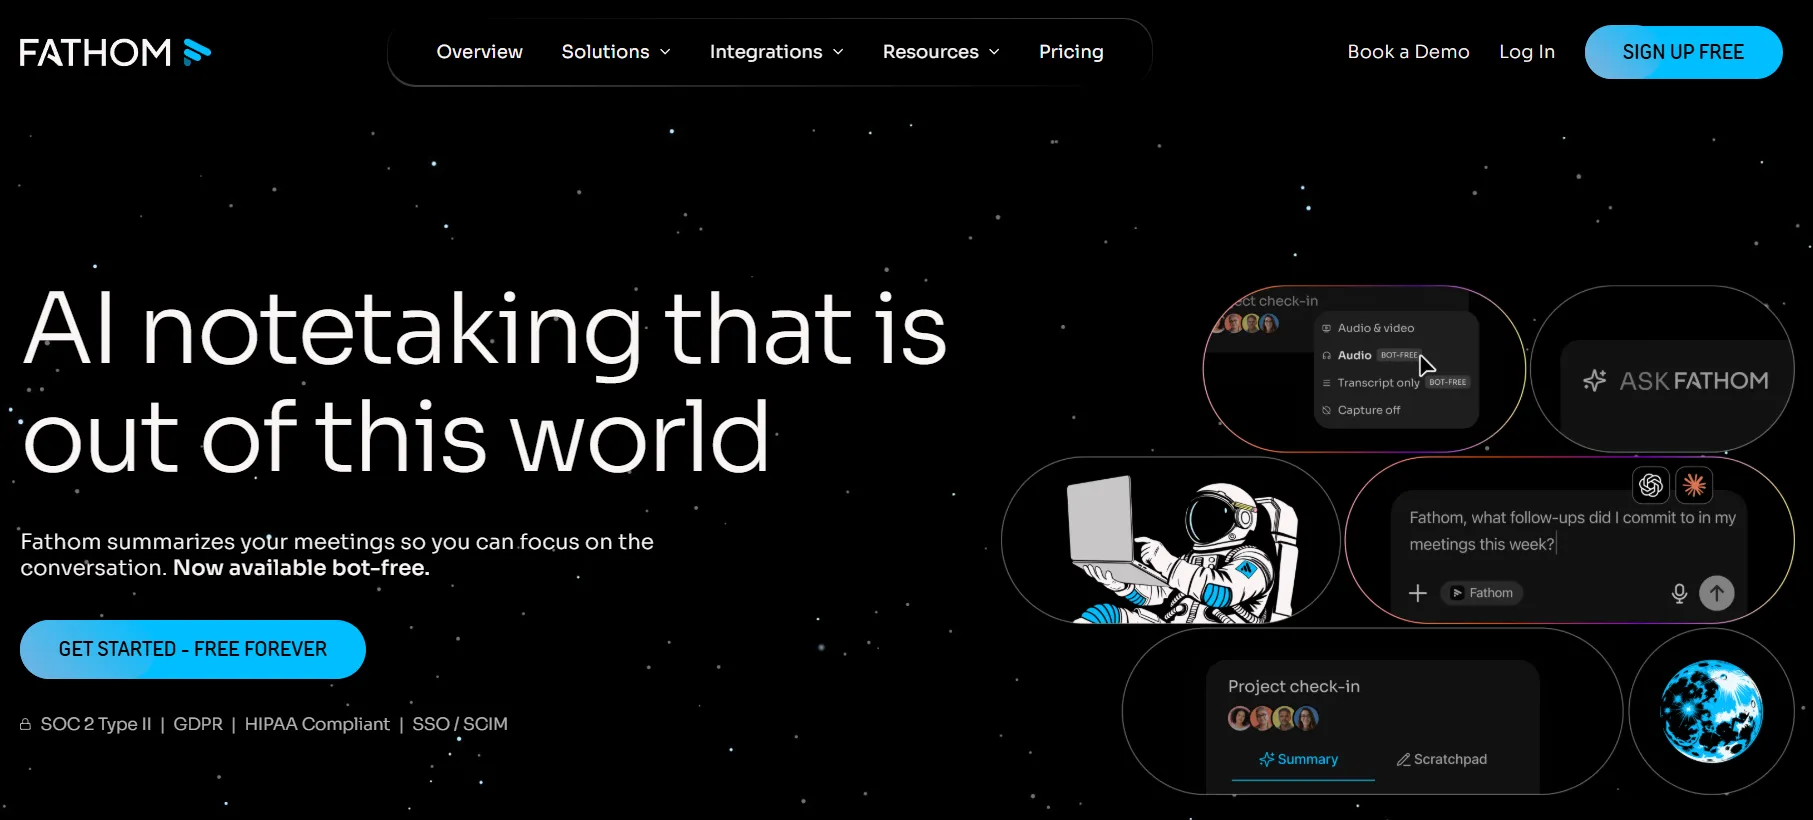The height and width of the screenshot is (820, 1813).
Task: Click the astronaut with laptop illustration
Action: tap(1182, 549)
